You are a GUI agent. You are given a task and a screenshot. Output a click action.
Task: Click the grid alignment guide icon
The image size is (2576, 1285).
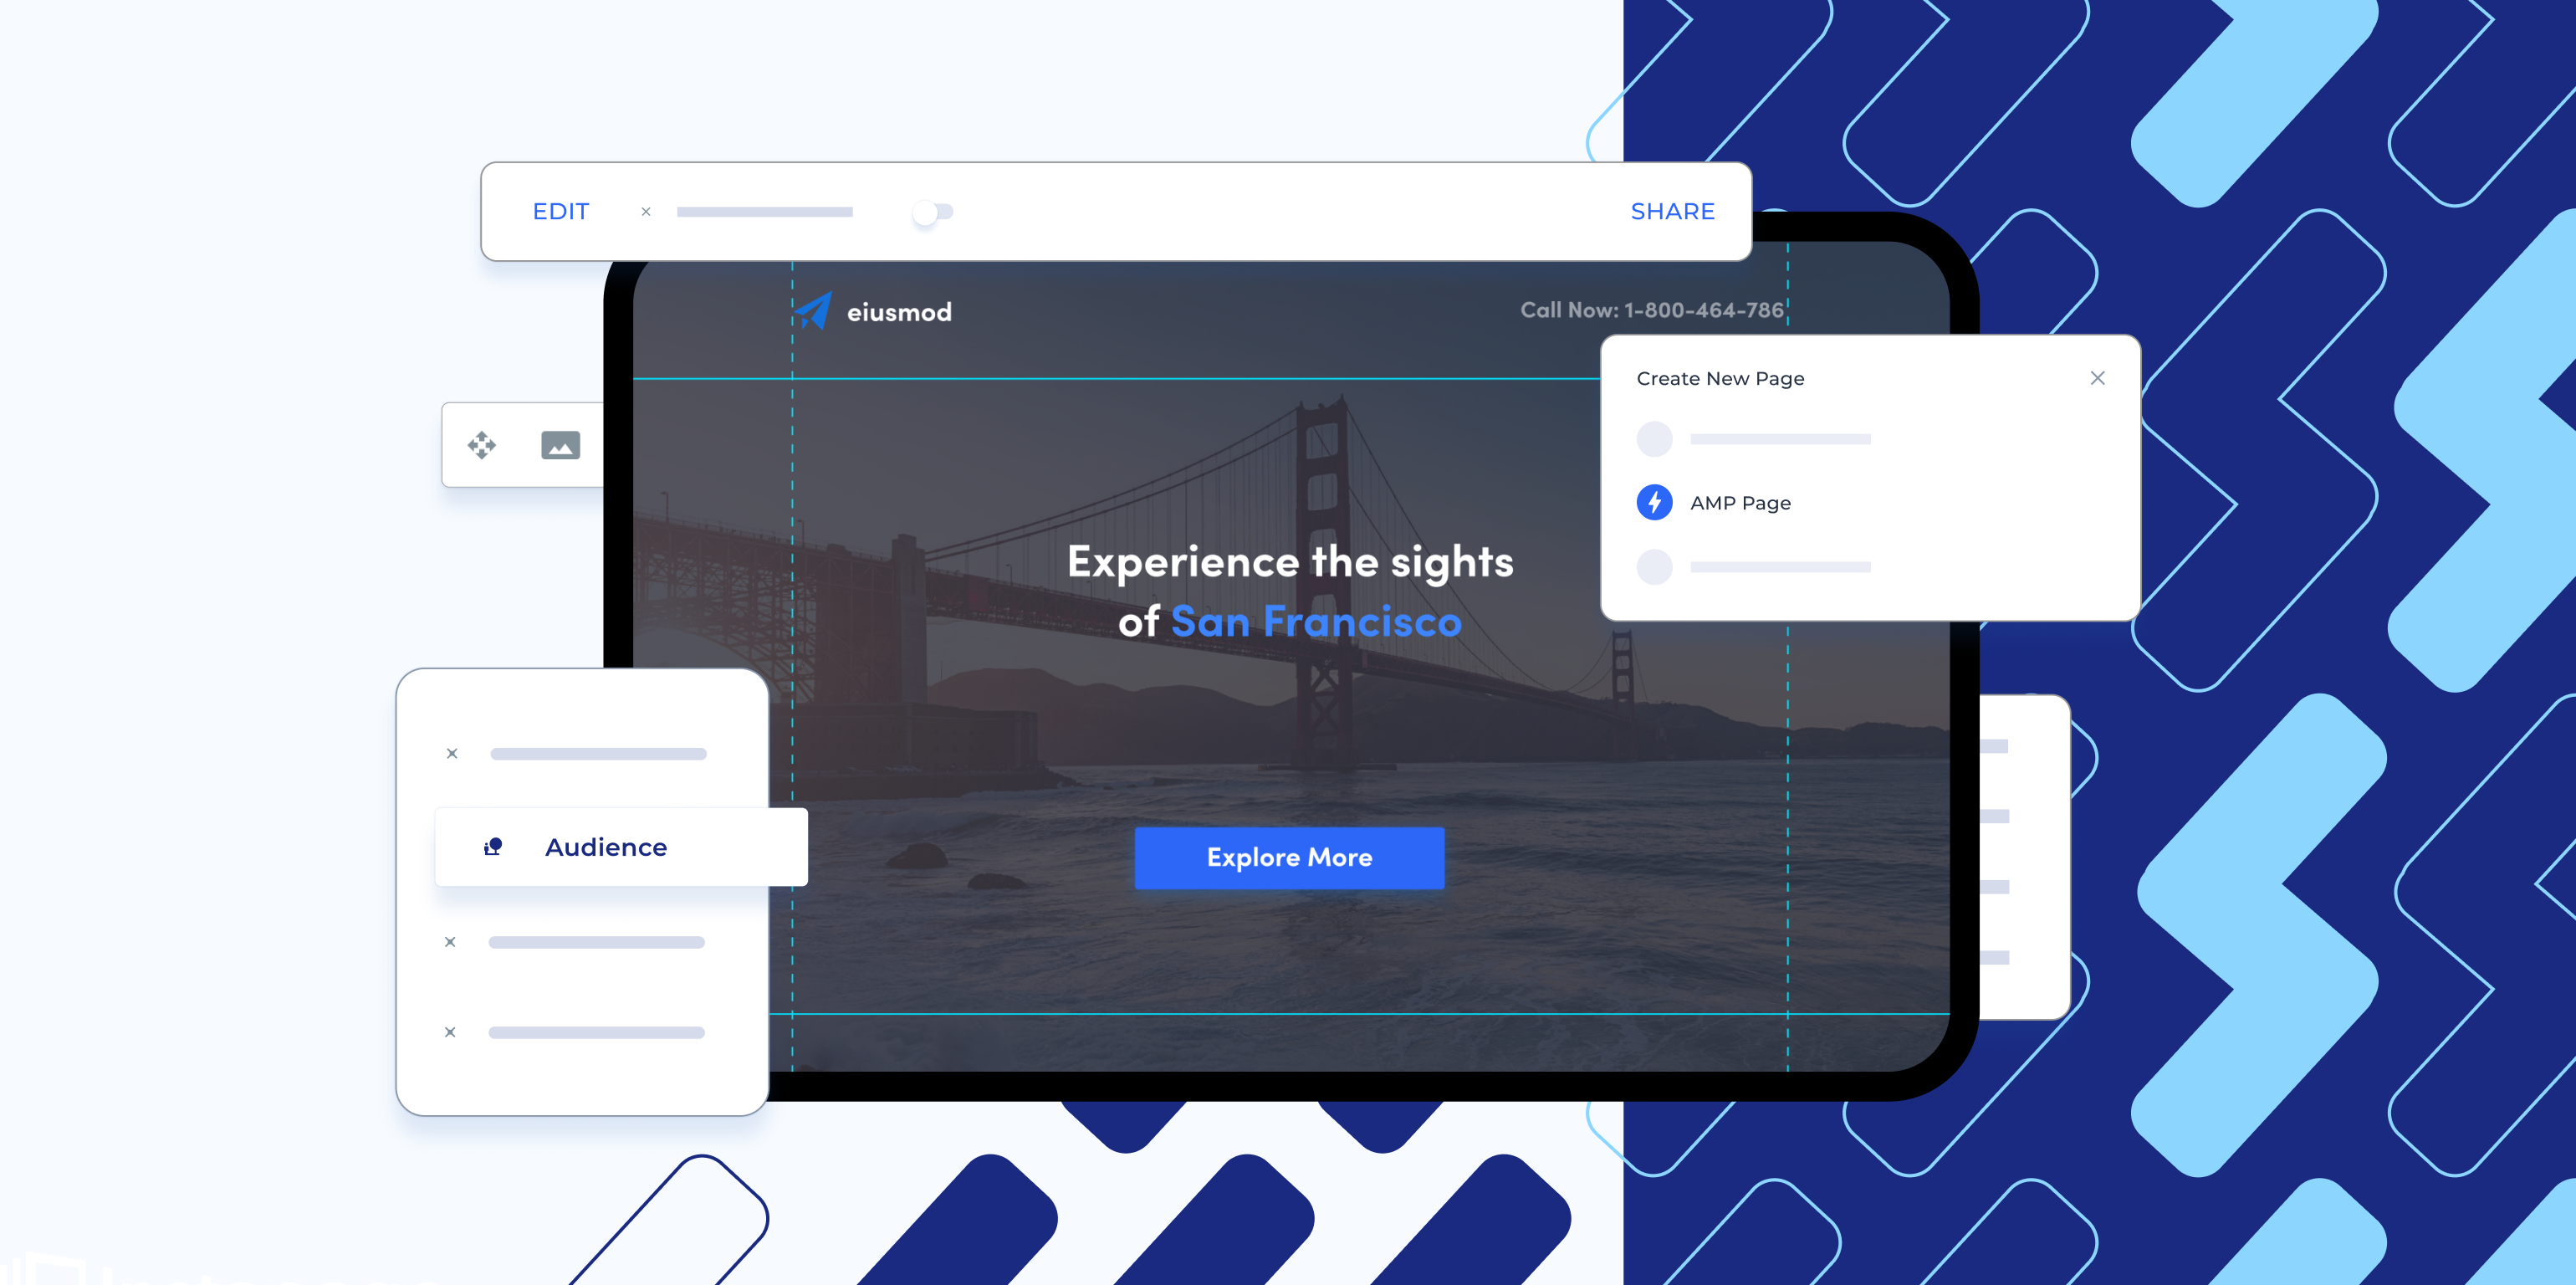pyautogui.click(x=483, y=445)
